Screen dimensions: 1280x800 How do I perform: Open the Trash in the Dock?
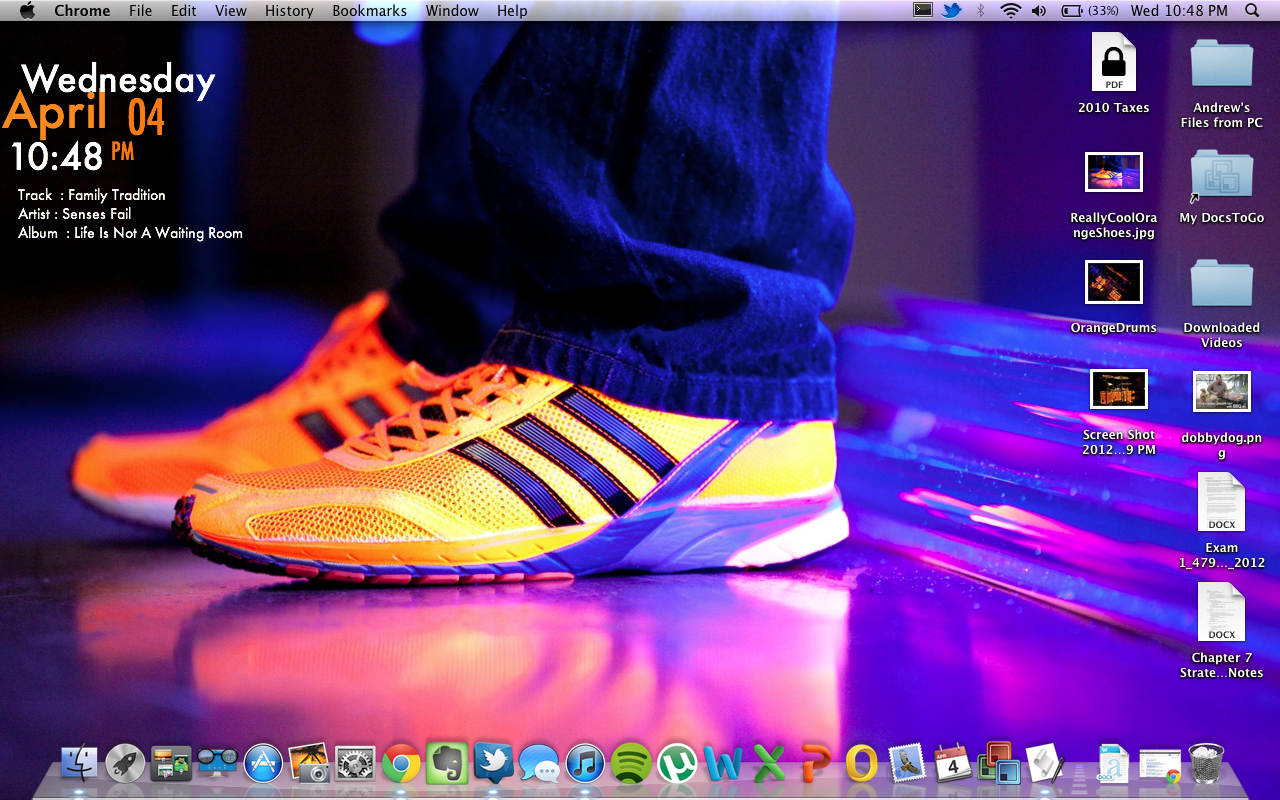[1207, 763]
